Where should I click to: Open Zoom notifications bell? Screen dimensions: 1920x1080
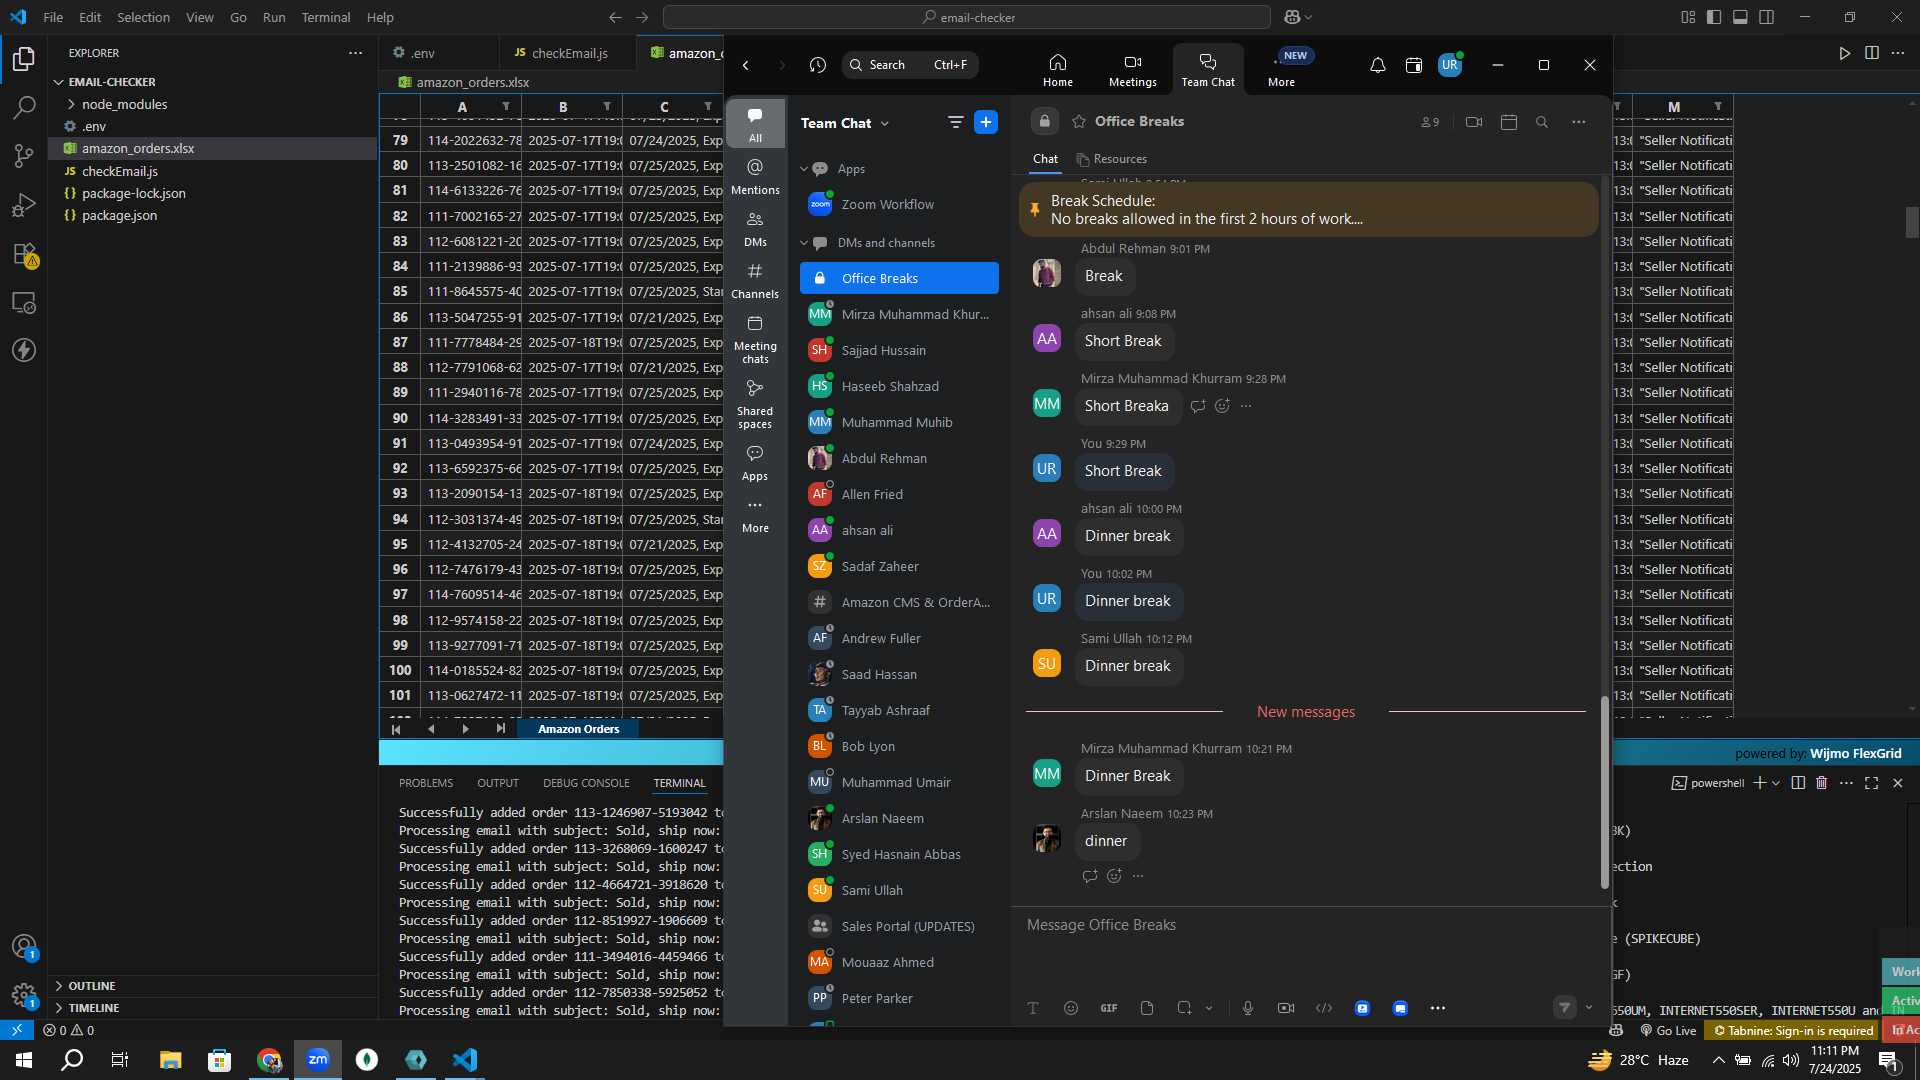(1377, 65)
